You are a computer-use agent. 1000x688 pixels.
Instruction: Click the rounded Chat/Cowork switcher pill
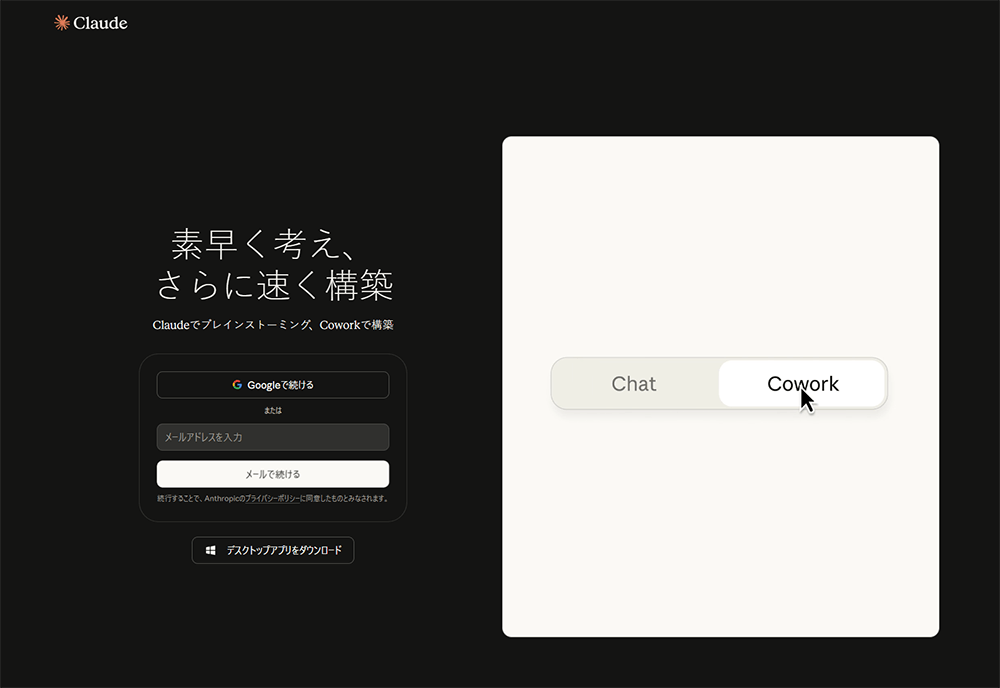(719, 383)
